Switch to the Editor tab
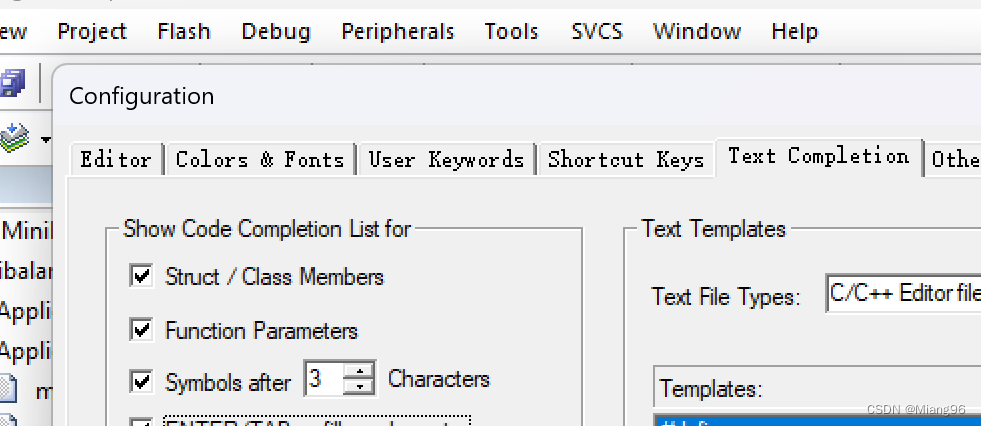 click(x=116, y=160)
